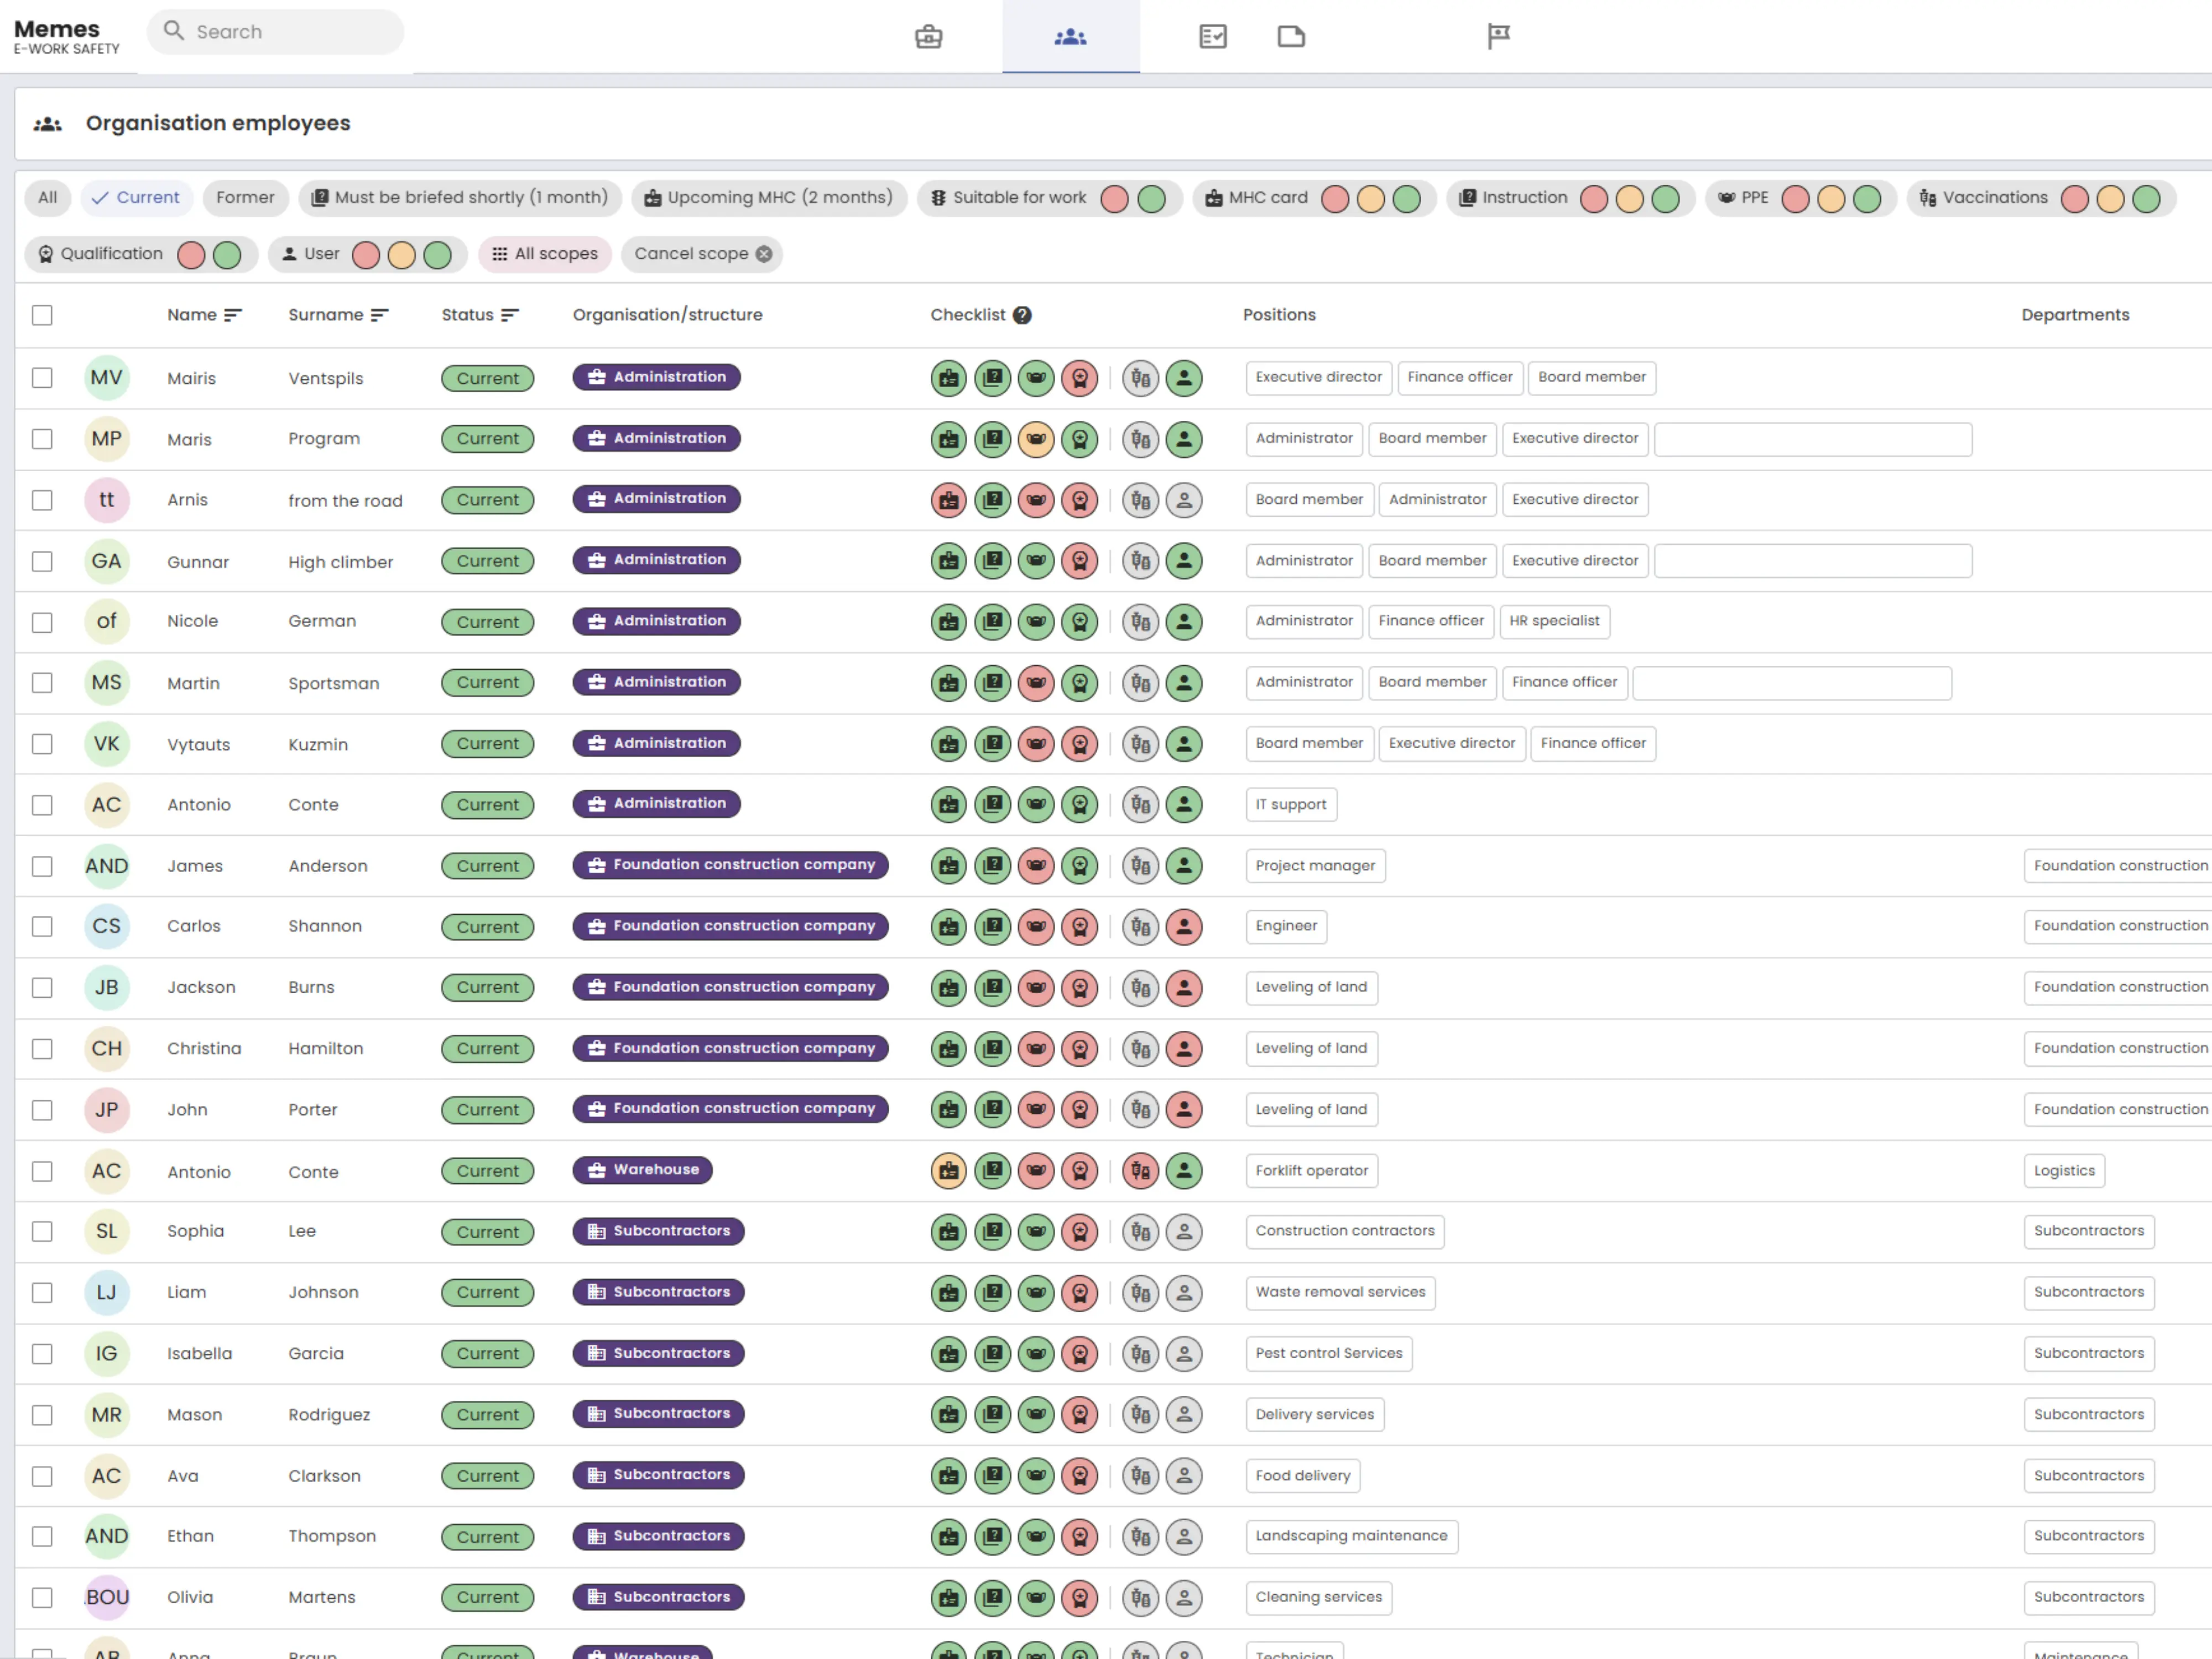Sort the list by Name column
The height and width of the screenshot is (1659, 2212).
tap(233, 315)
